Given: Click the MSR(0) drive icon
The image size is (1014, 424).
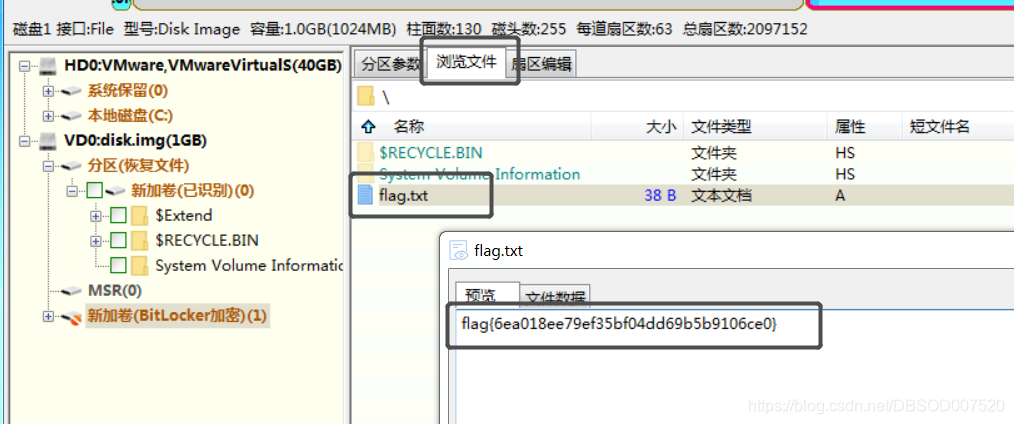Looking at the screenshot, I should (x=71, y=291).
